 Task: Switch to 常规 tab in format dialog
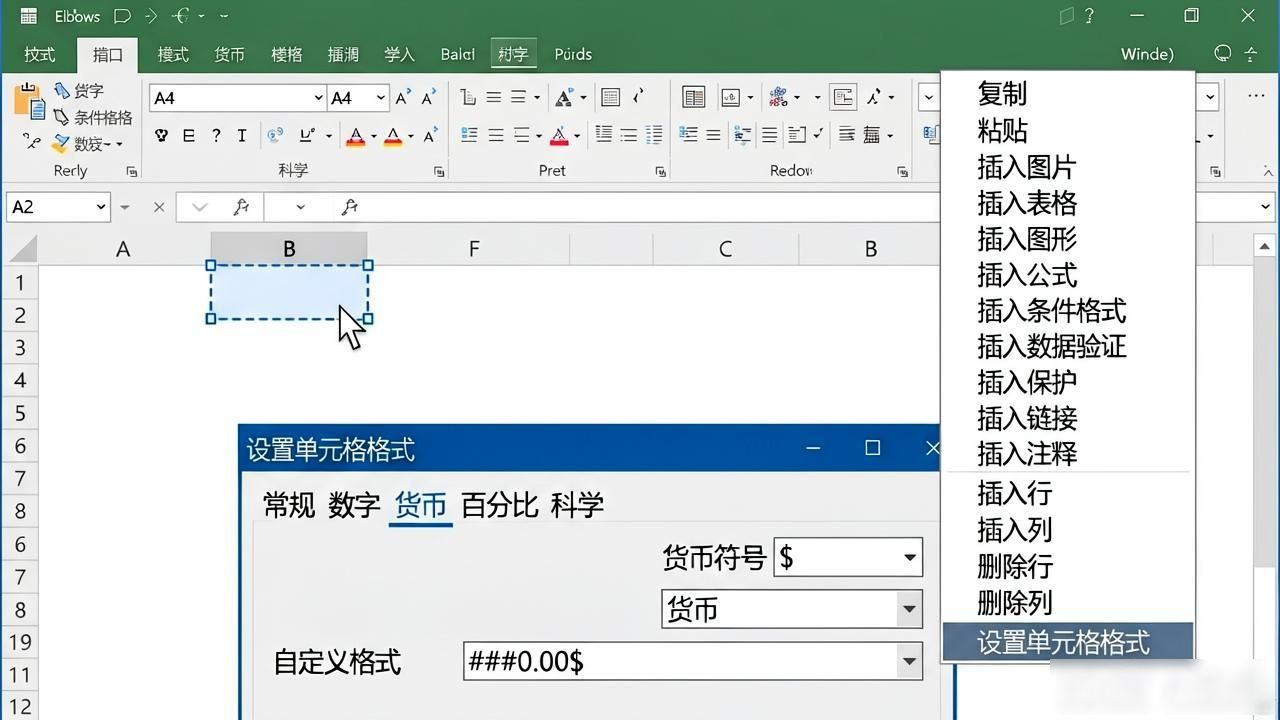point(289,505)
